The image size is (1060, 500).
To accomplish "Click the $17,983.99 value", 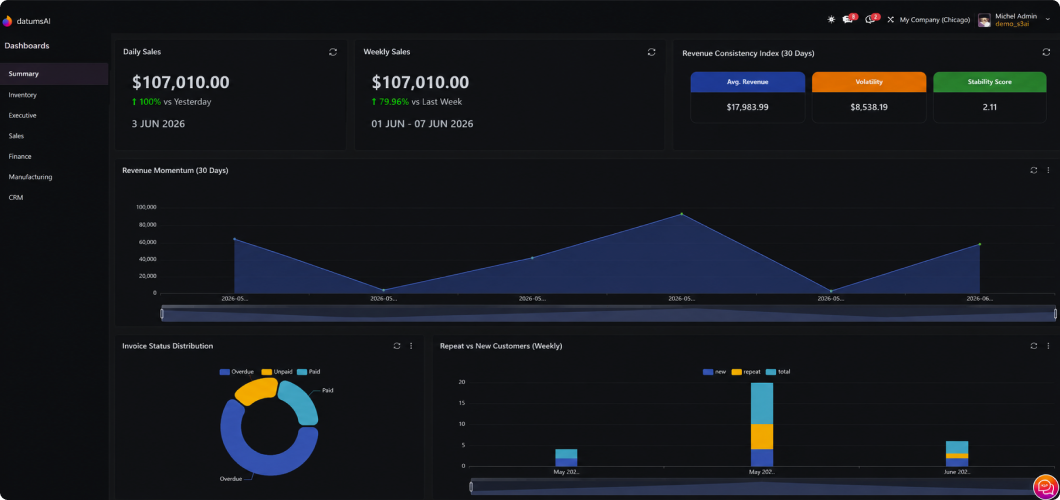I will 747,107.
